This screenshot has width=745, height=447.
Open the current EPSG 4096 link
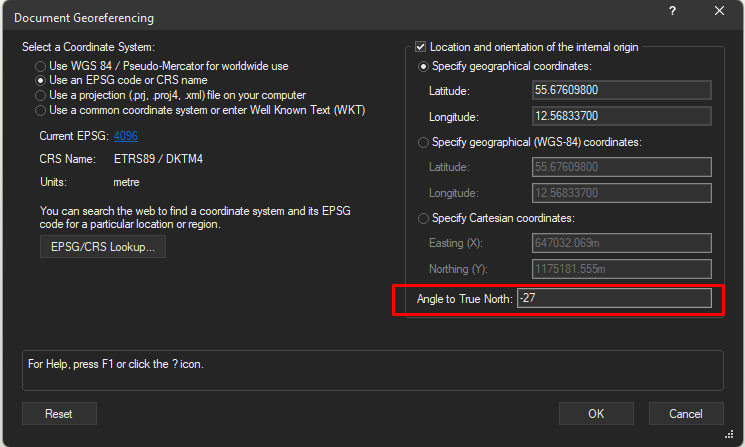tap(126, 136)
